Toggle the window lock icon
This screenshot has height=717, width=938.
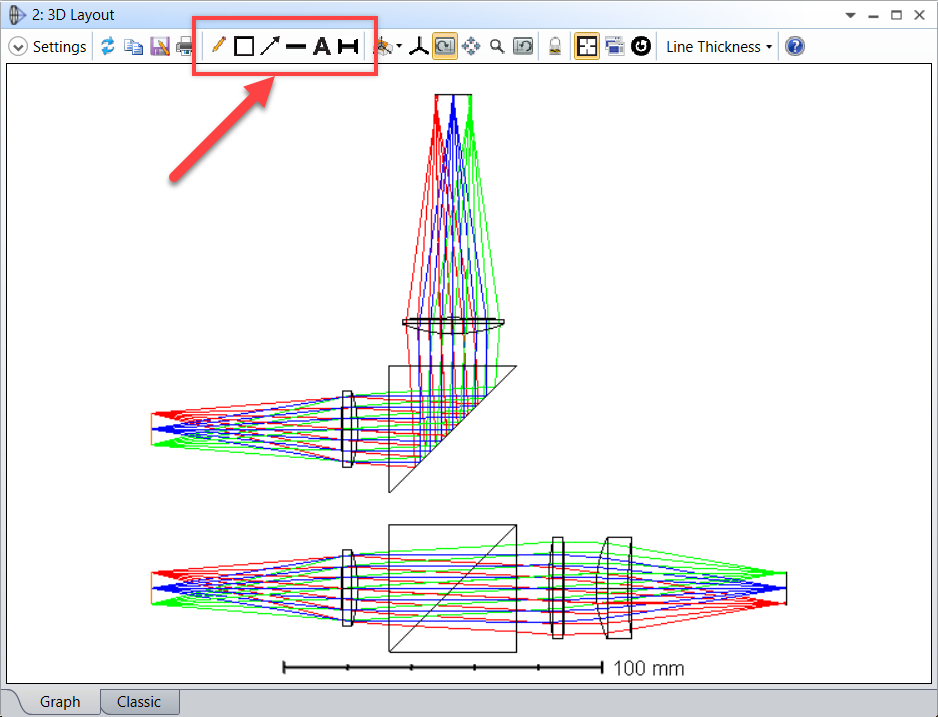(553, 46)
